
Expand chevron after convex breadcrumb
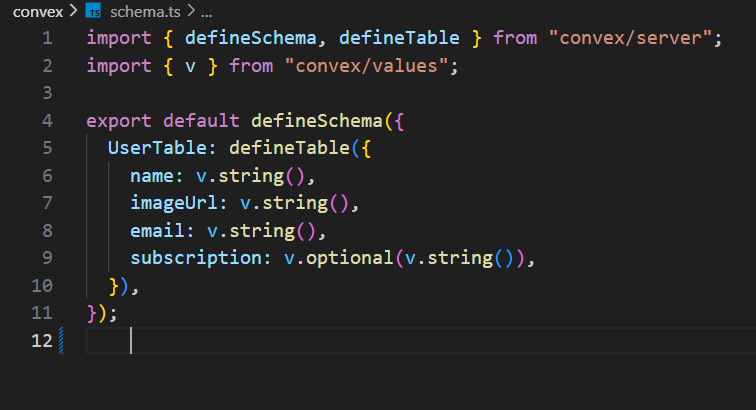(73, 11)
